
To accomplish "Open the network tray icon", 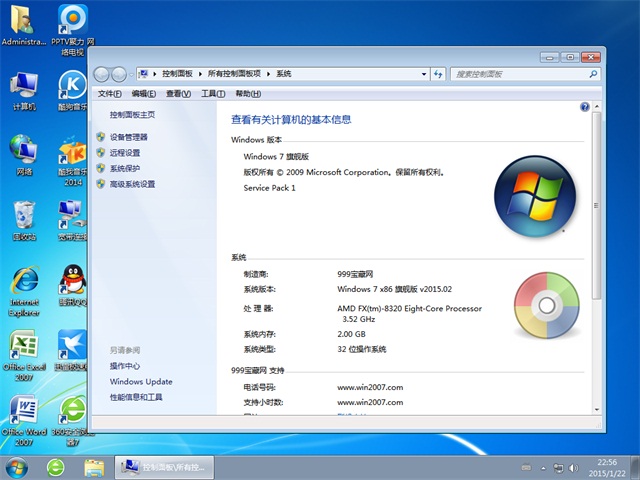I will (558, 468).
